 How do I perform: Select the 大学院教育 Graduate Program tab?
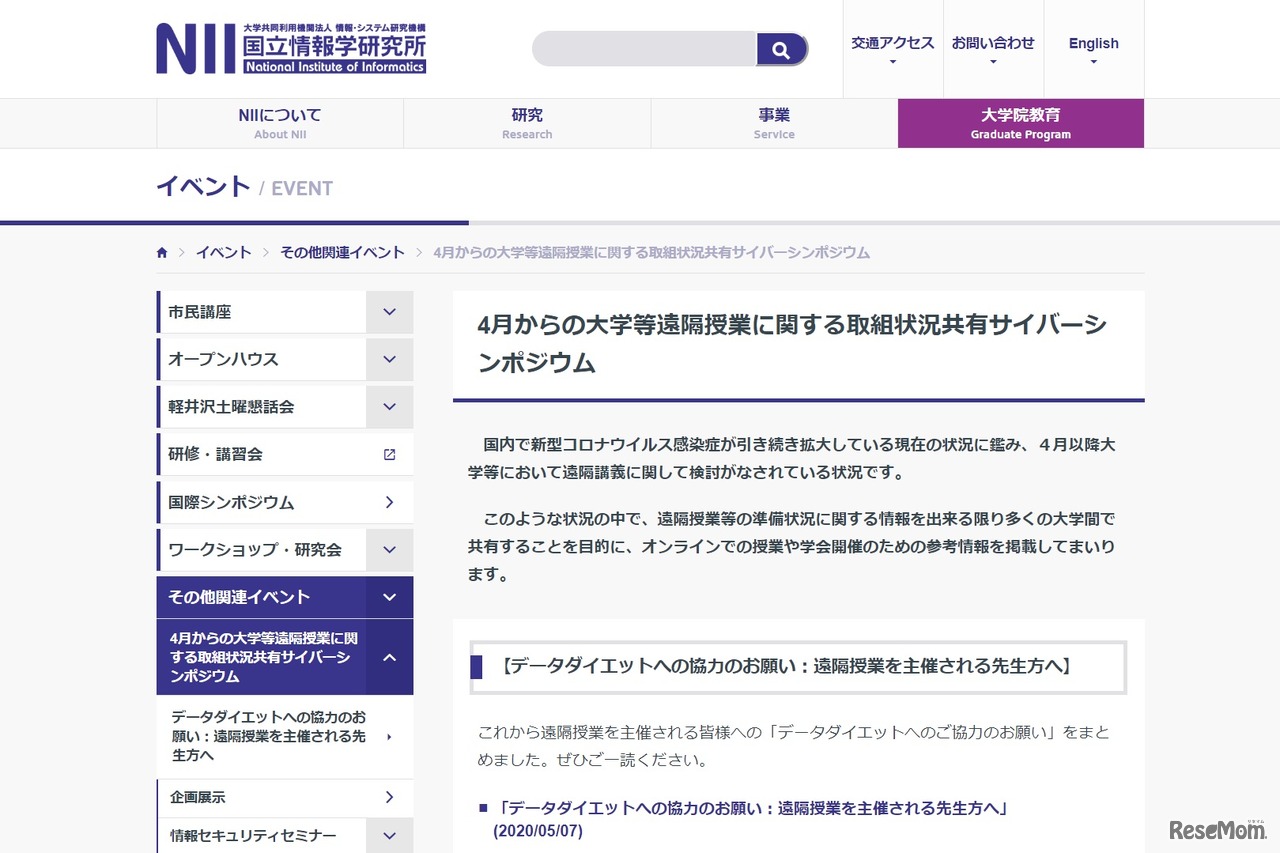(x=1020, y=122)
